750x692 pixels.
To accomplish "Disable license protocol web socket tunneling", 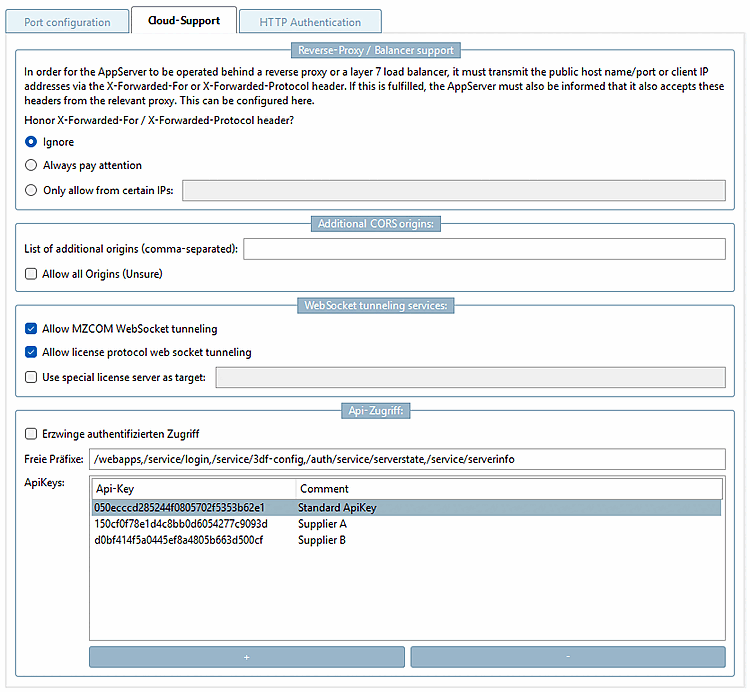I will 31,352.
